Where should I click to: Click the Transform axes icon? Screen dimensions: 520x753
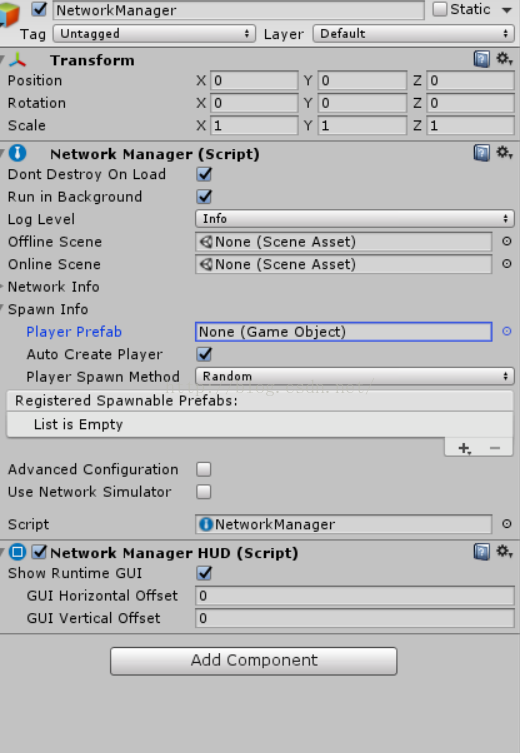tap(18, 60)
